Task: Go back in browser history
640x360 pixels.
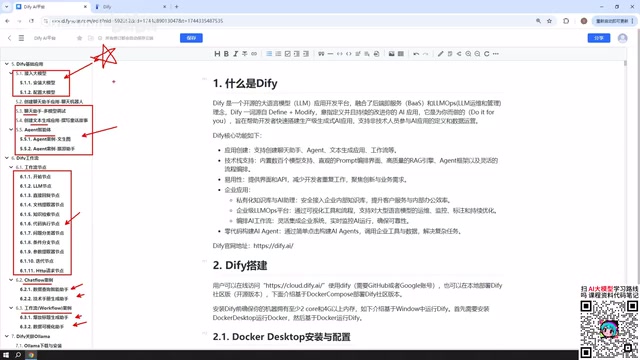Action: pos(7,21)
